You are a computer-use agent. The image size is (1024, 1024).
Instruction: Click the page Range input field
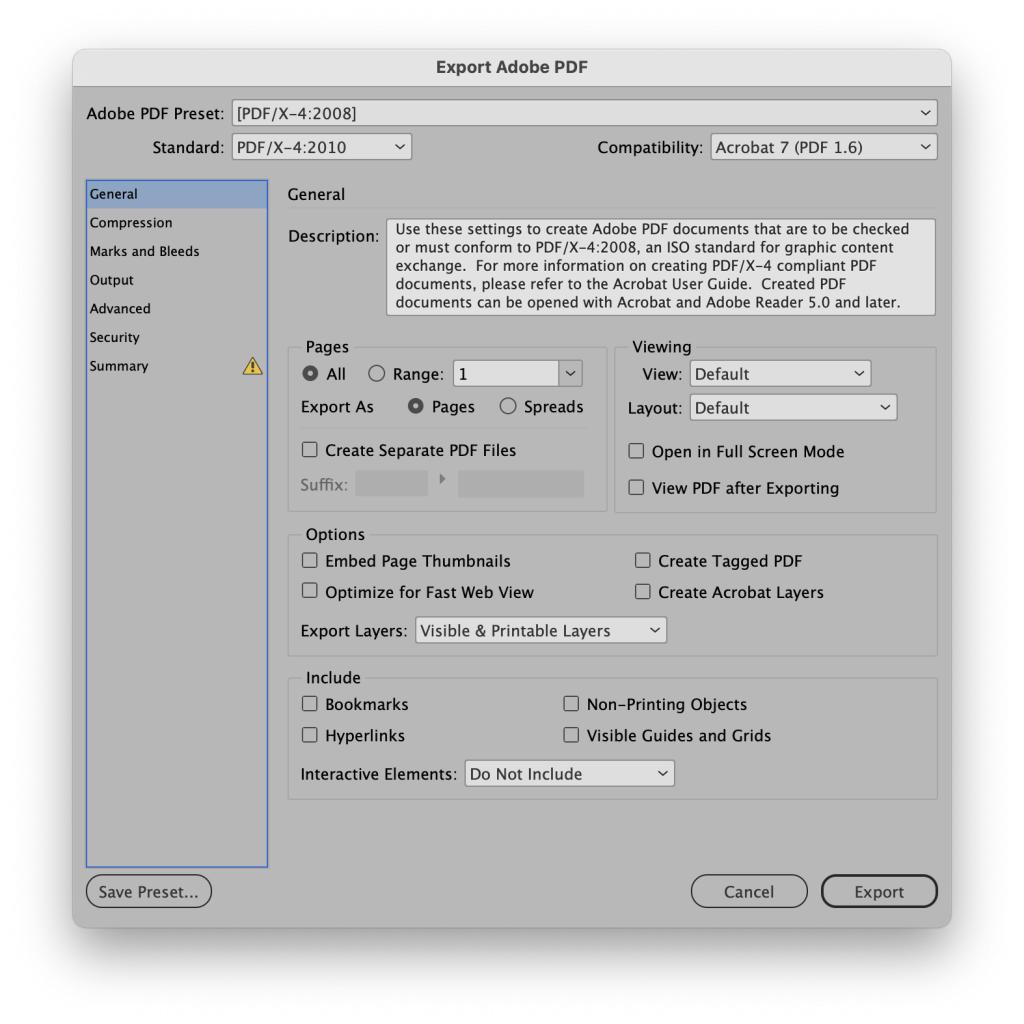coord(505,374)
